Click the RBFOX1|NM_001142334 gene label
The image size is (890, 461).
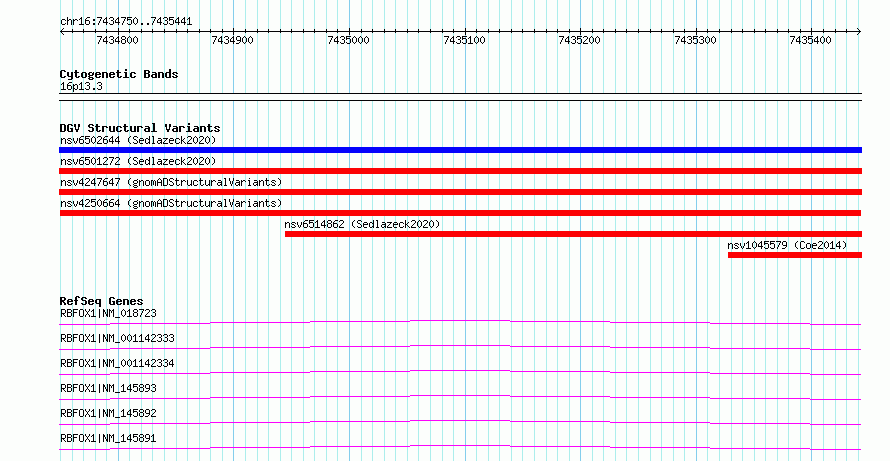click(117, 363)
